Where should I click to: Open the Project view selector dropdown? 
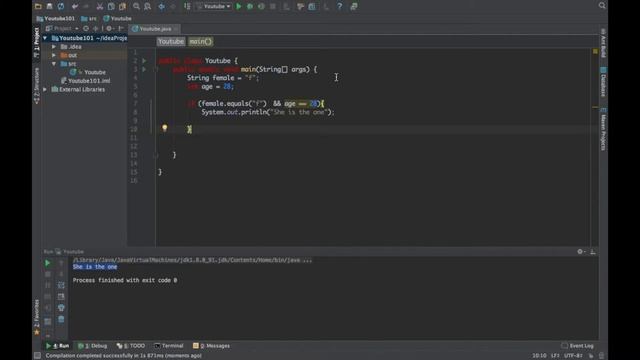tap(62, 29)
